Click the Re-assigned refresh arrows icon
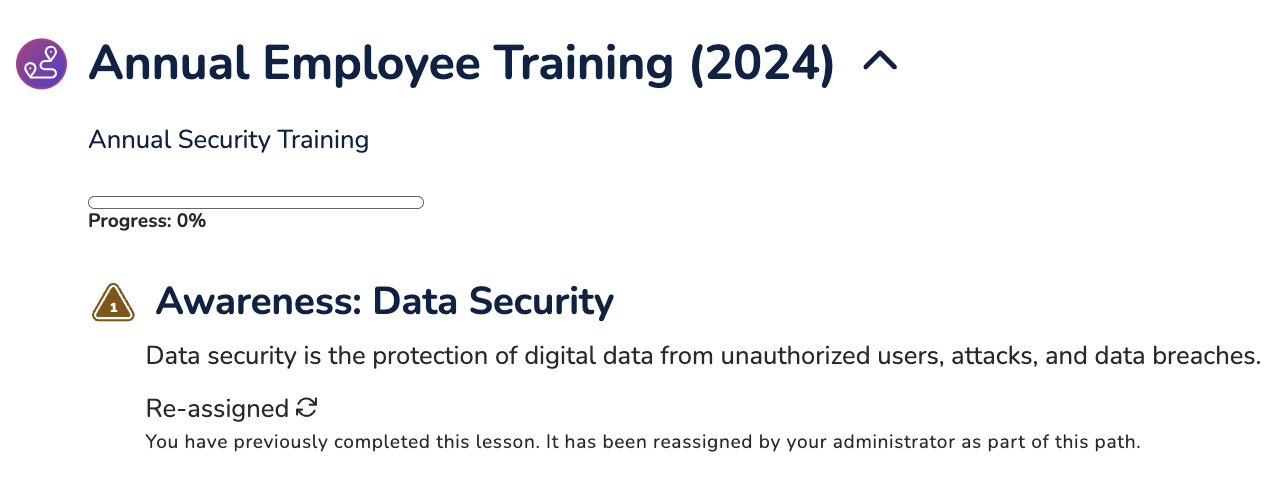The width and height of the screenshot is (1288, 492). pos(307,408)
